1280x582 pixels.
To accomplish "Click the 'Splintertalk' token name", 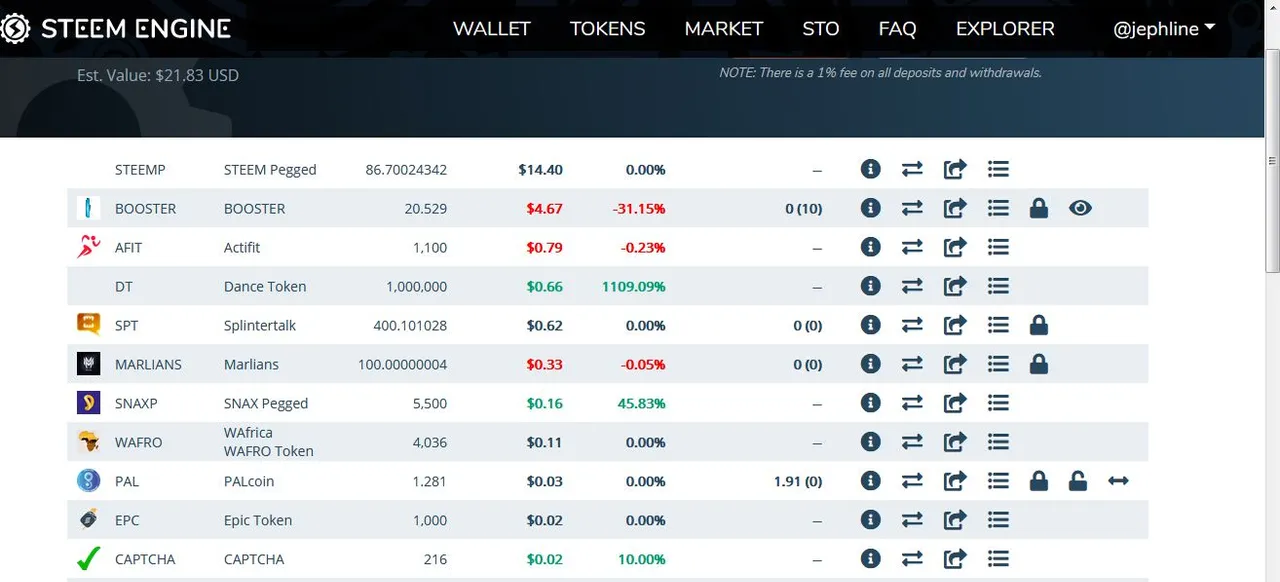I will coord(260,325).
